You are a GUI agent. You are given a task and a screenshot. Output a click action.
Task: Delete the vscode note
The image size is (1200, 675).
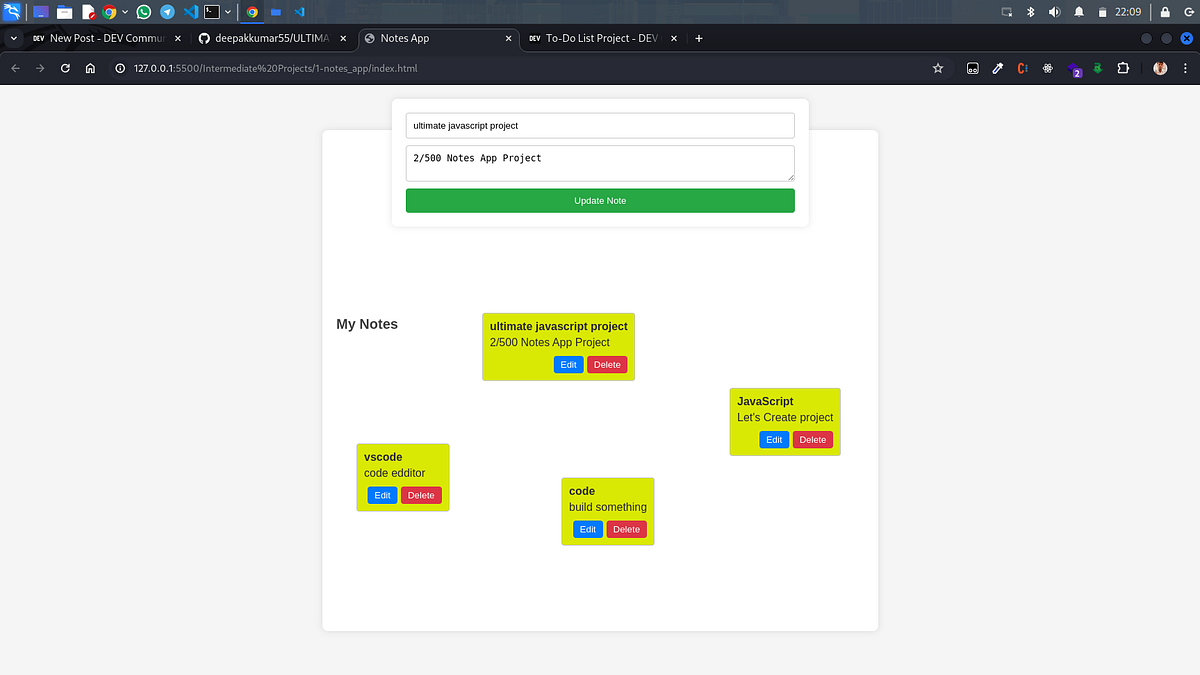click(421, 495)
